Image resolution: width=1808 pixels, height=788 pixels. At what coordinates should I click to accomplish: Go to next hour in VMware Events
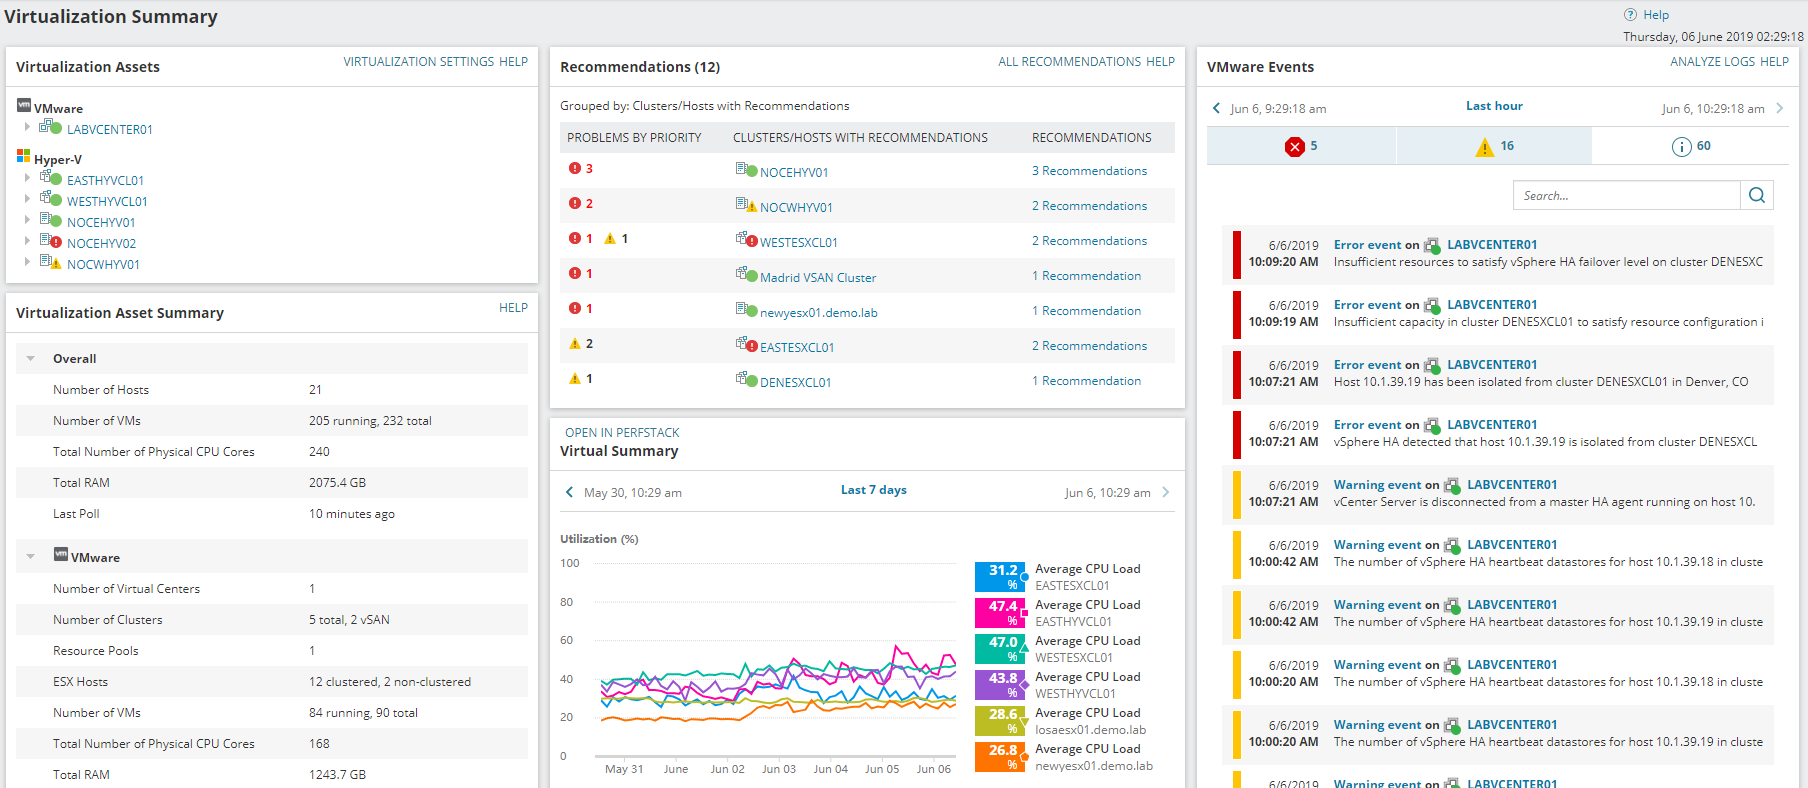point(1780,108)
